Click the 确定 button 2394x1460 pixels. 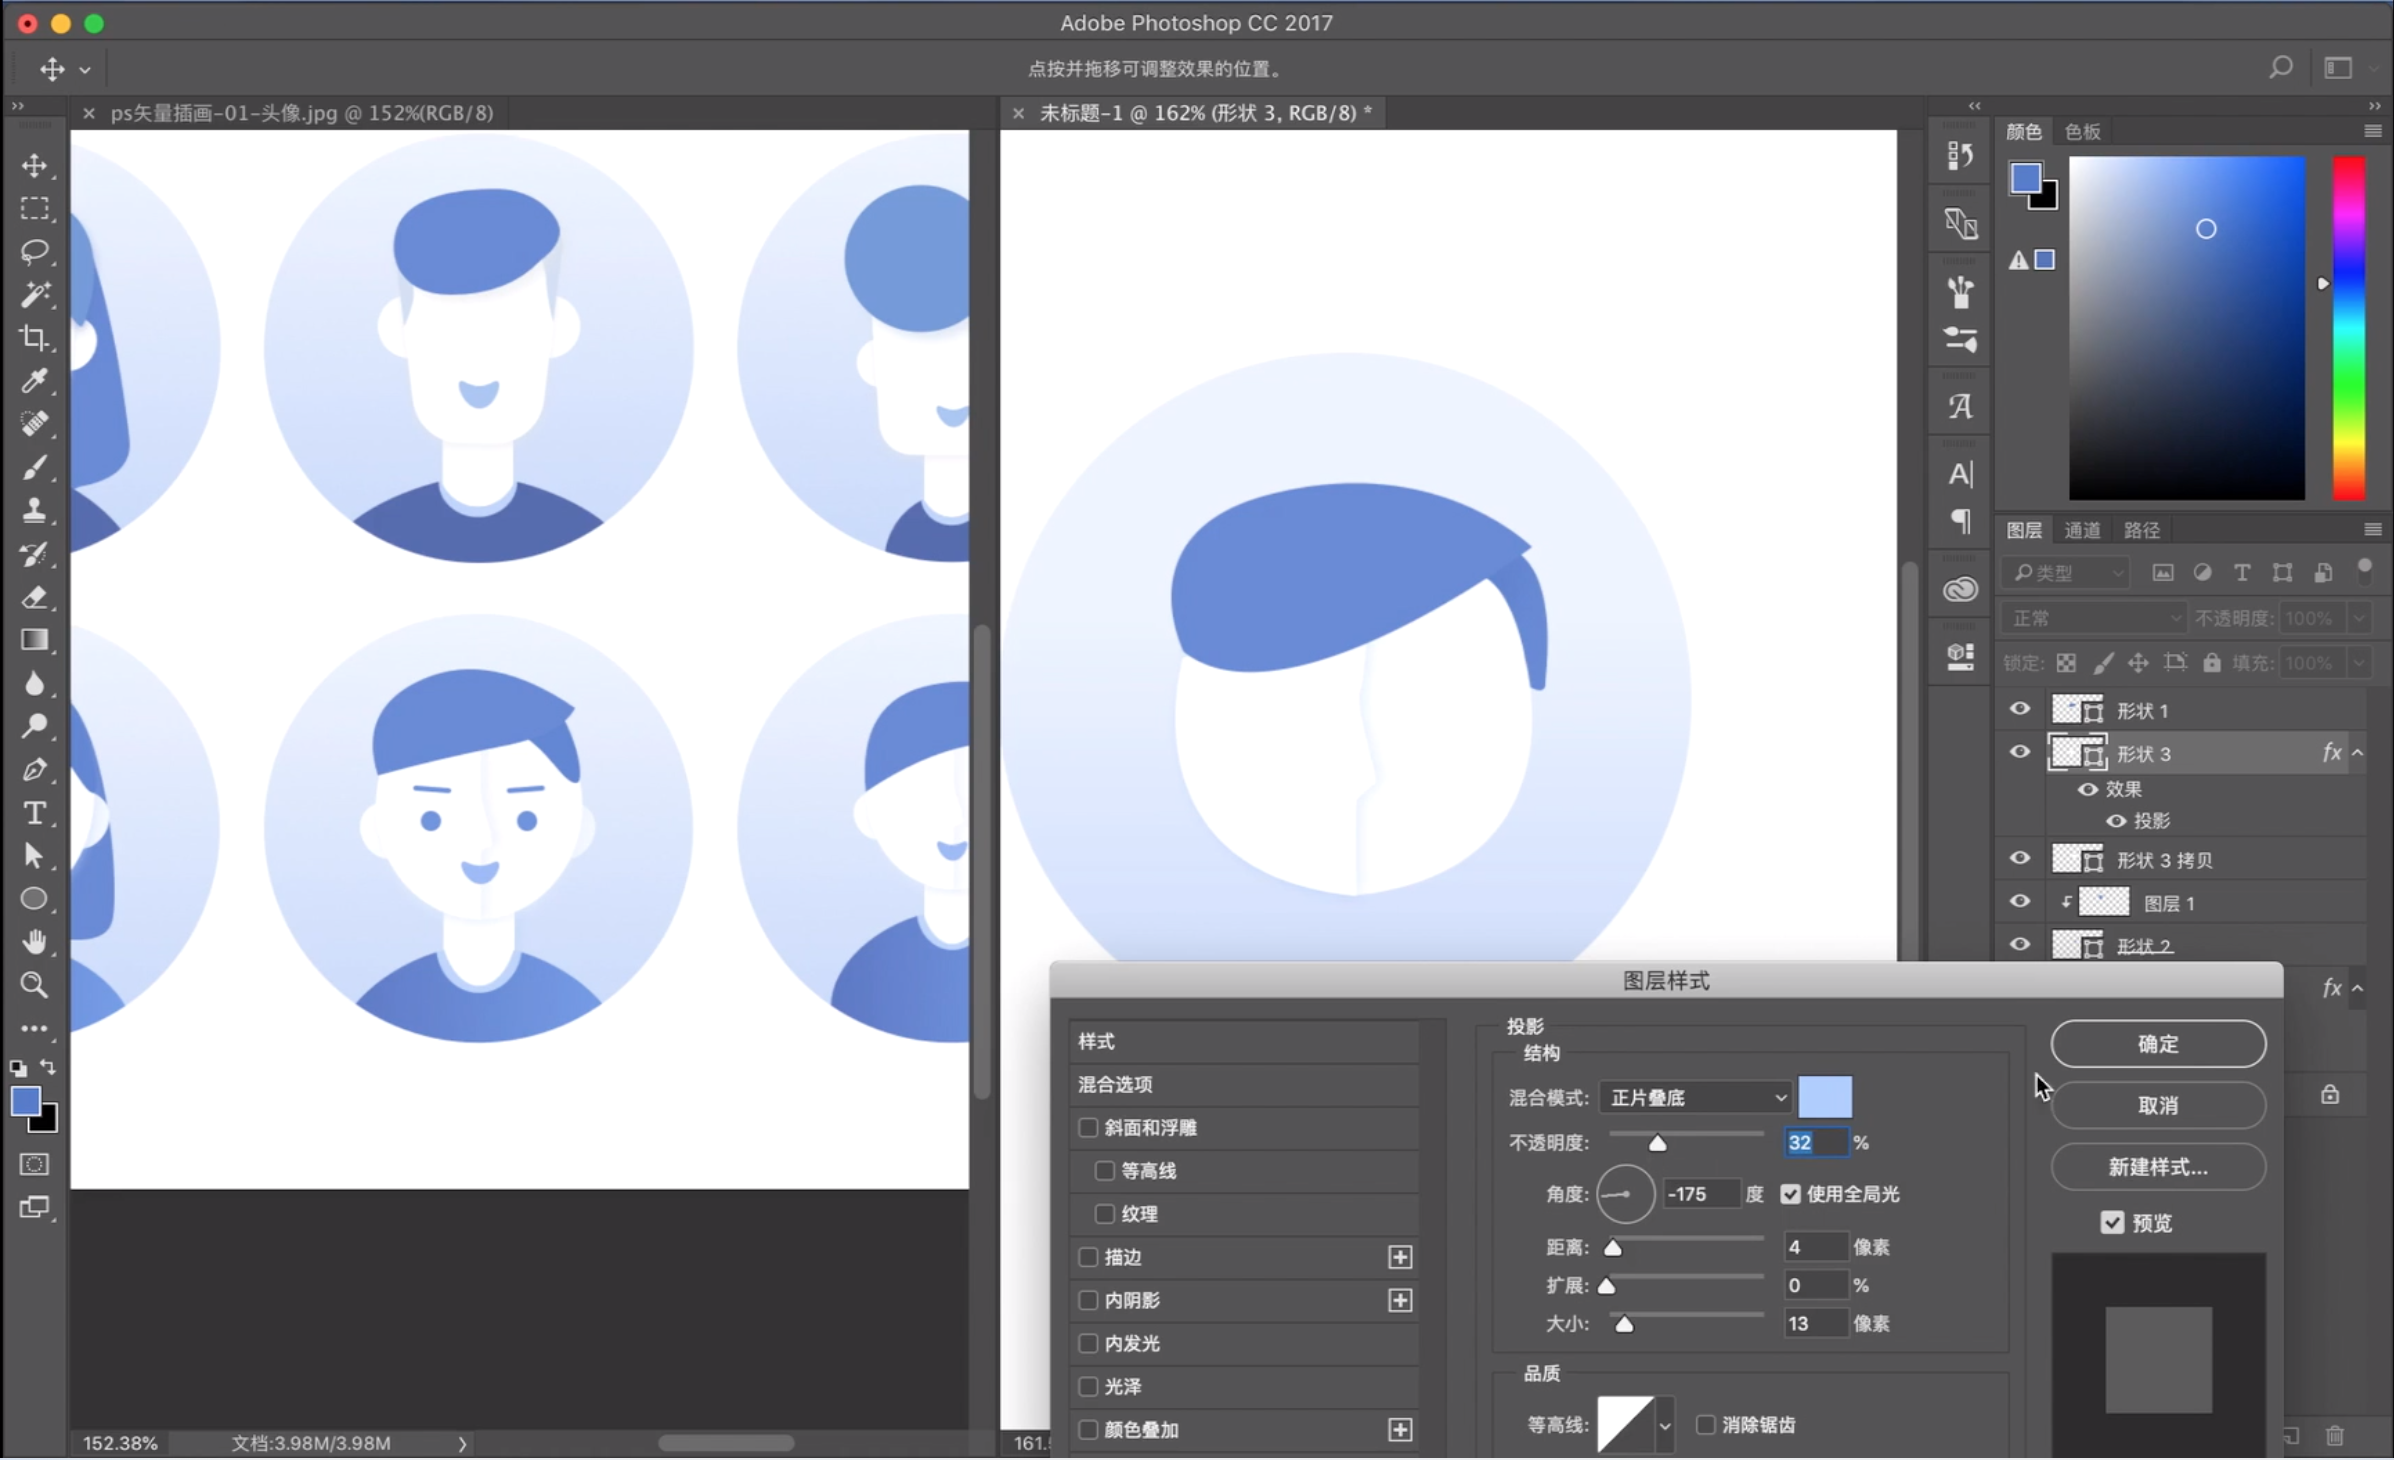point(2157,1044)
